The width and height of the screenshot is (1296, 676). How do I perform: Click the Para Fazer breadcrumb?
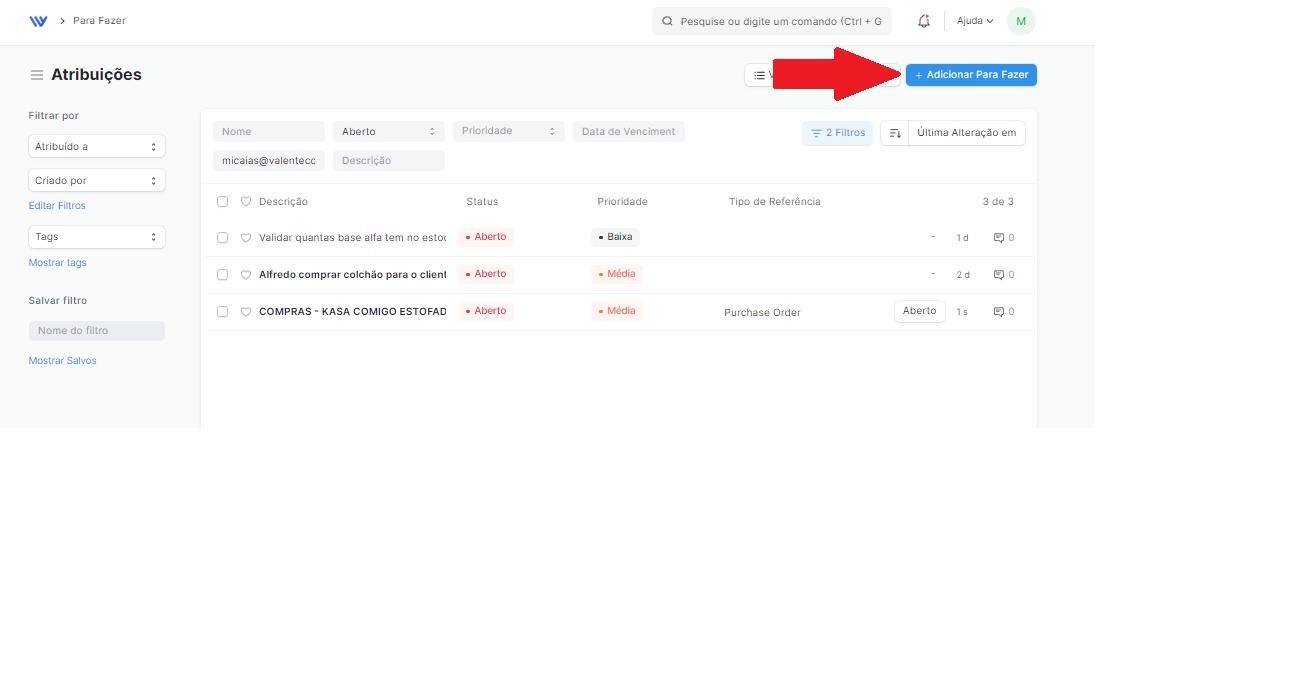99,21
